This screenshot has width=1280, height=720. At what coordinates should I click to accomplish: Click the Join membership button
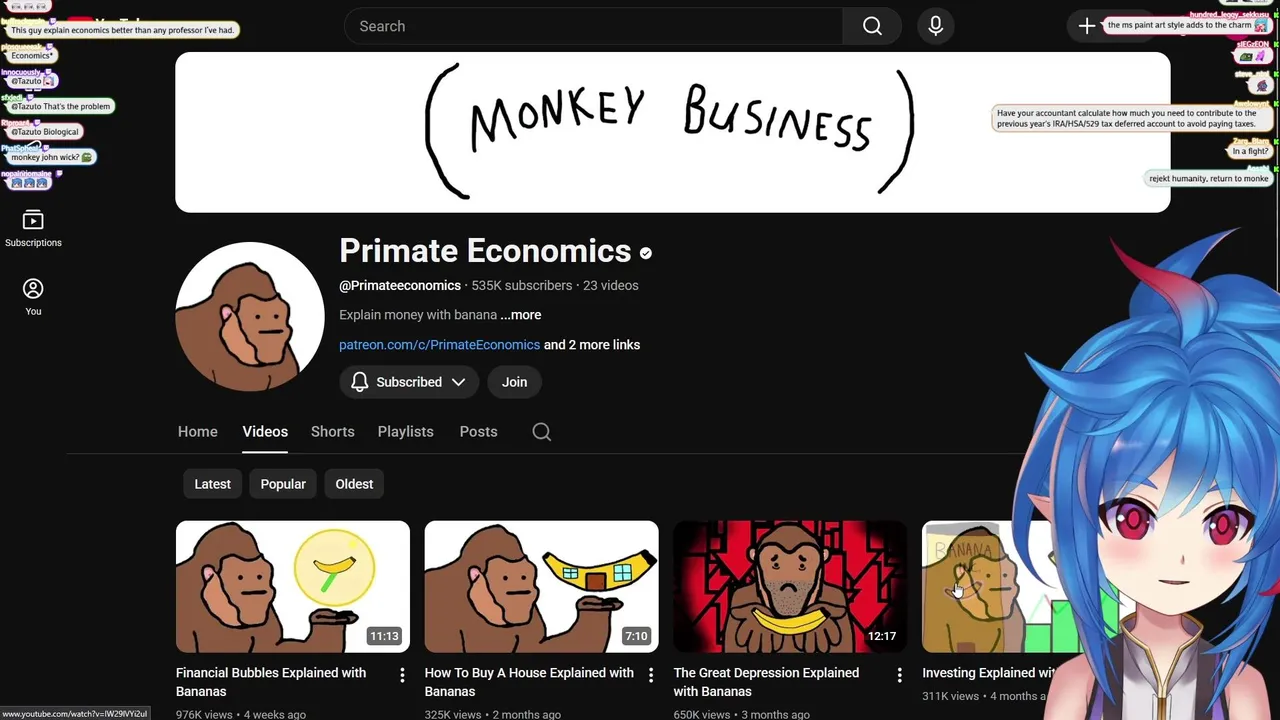[x=515, y=382]
